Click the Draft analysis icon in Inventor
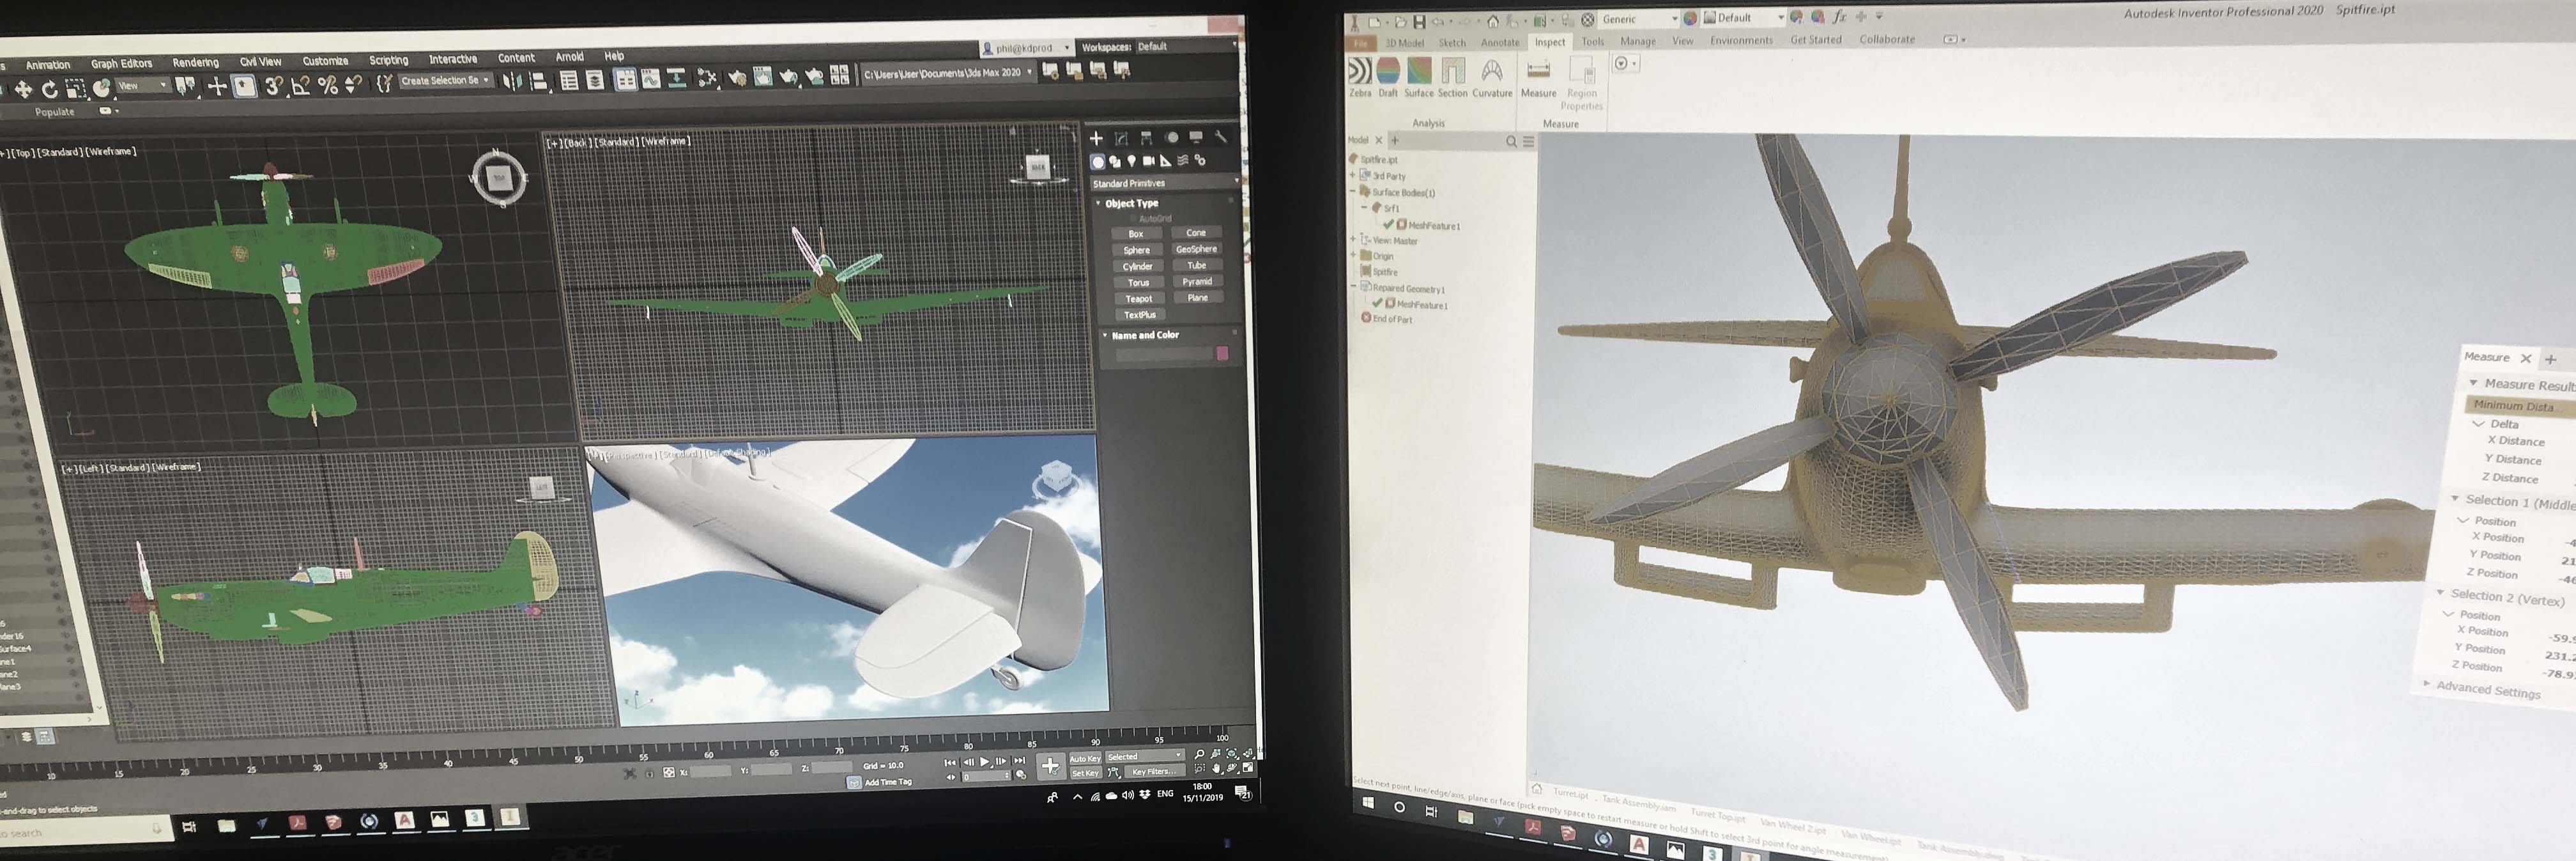Viewport: 2576px width, 861px height. [1388, 77]
